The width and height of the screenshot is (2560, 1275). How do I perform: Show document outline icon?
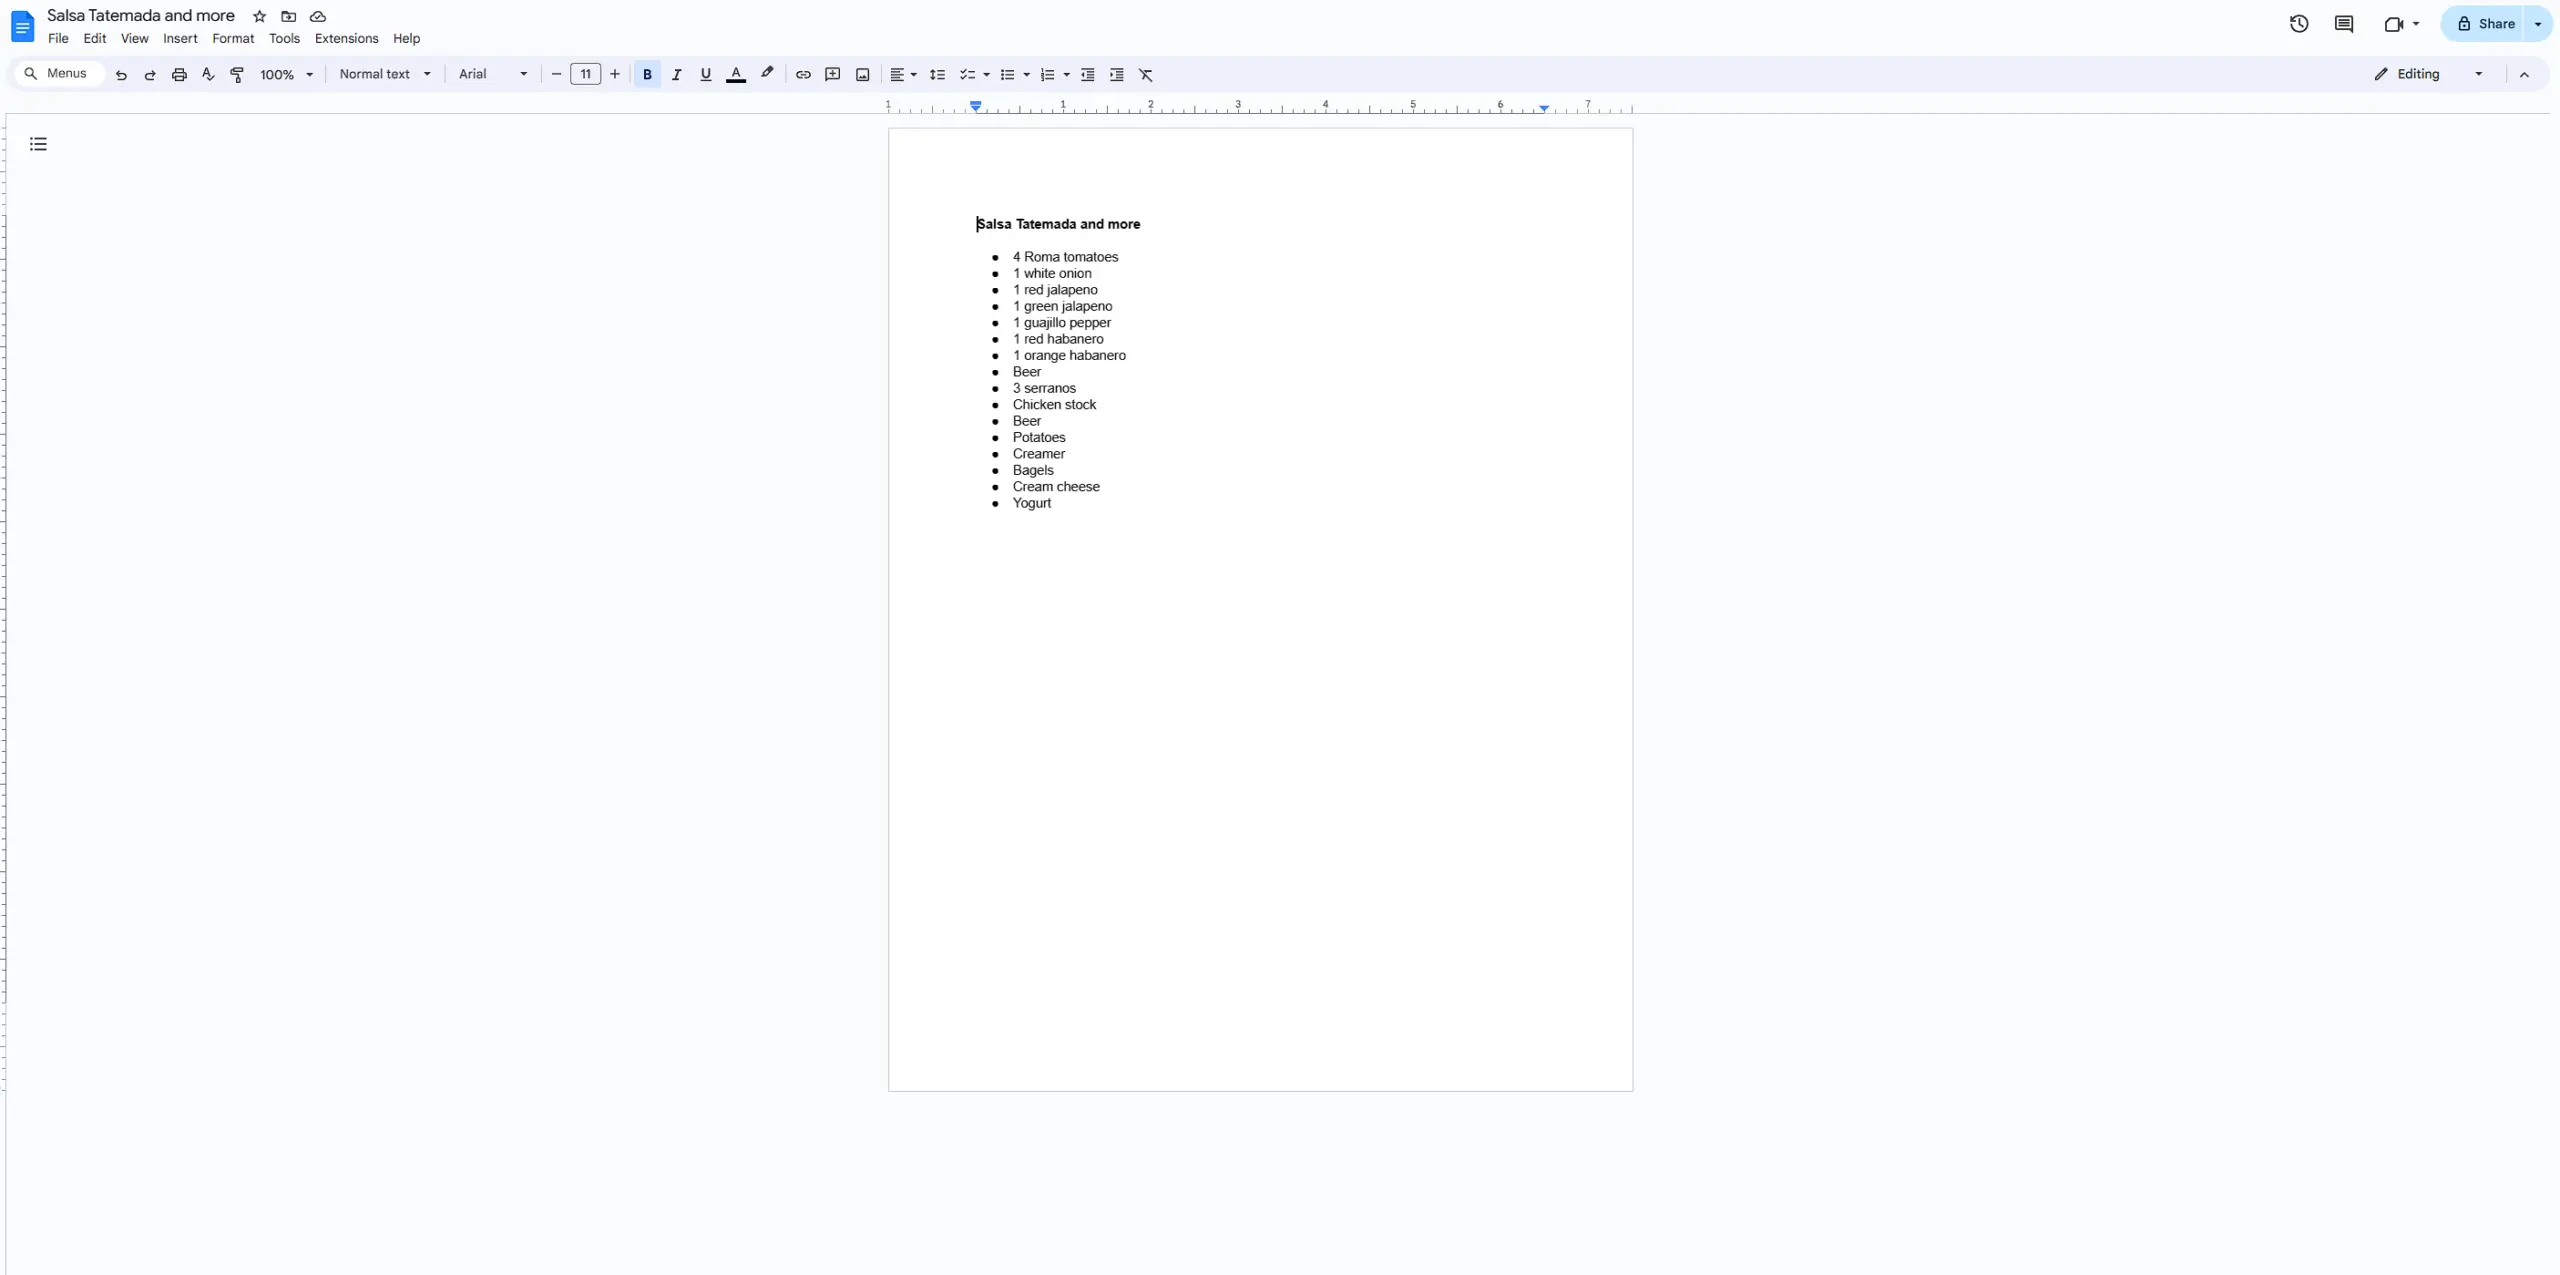point(38,144)
